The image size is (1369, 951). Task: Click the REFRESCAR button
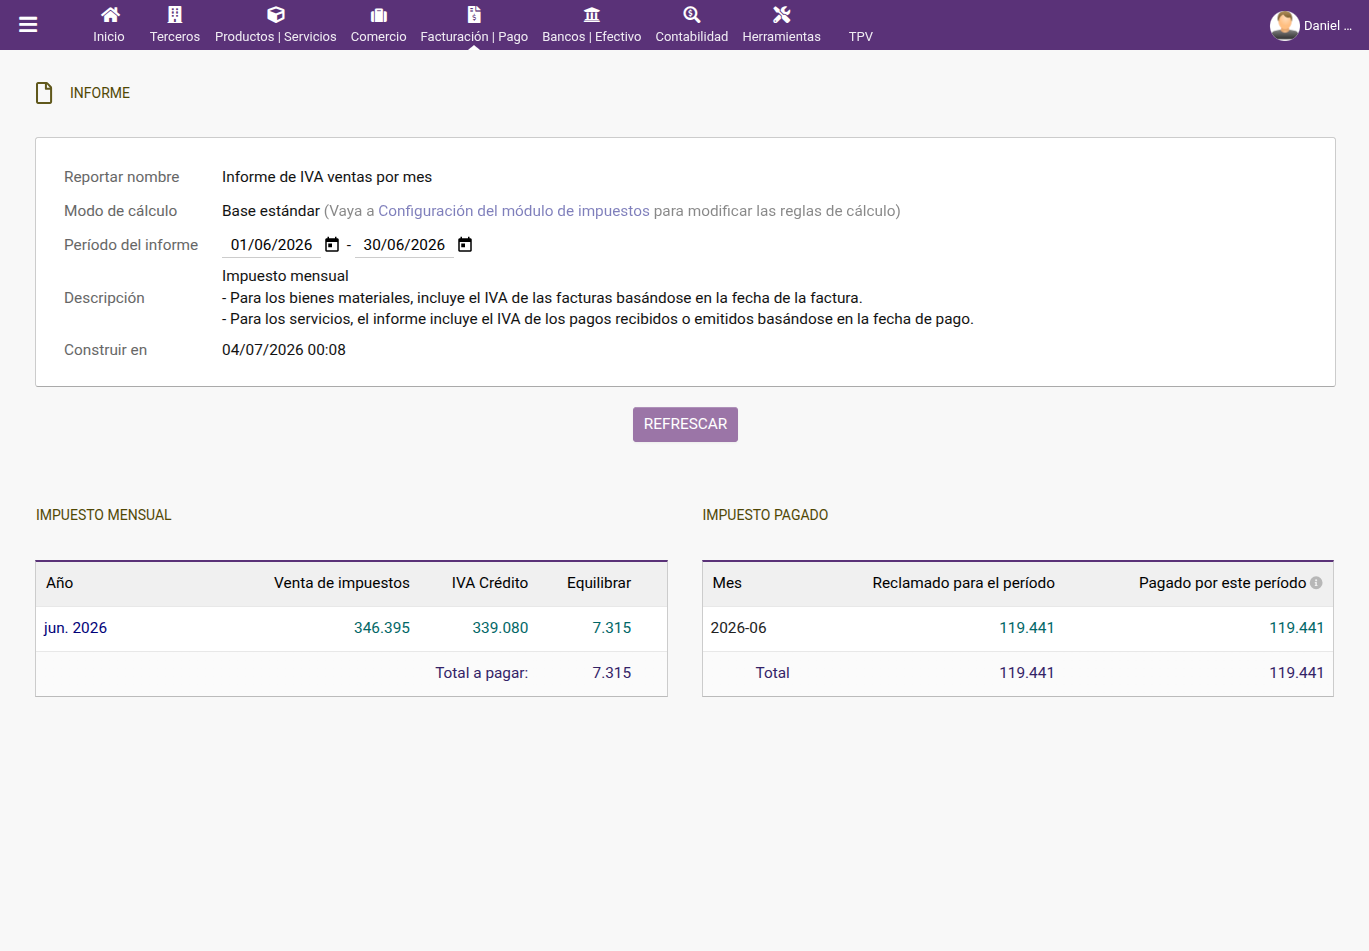[x=685, y=424]
